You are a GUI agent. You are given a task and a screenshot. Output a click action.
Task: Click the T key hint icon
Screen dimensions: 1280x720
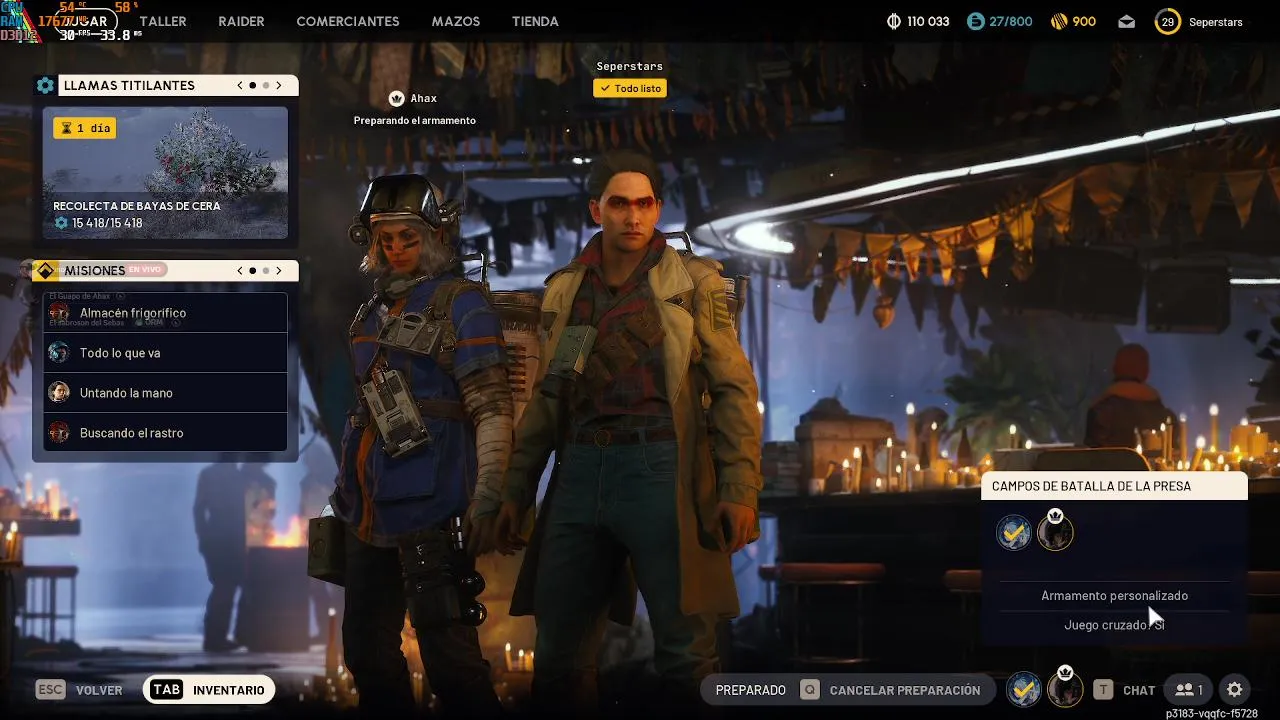[1102, 690]
